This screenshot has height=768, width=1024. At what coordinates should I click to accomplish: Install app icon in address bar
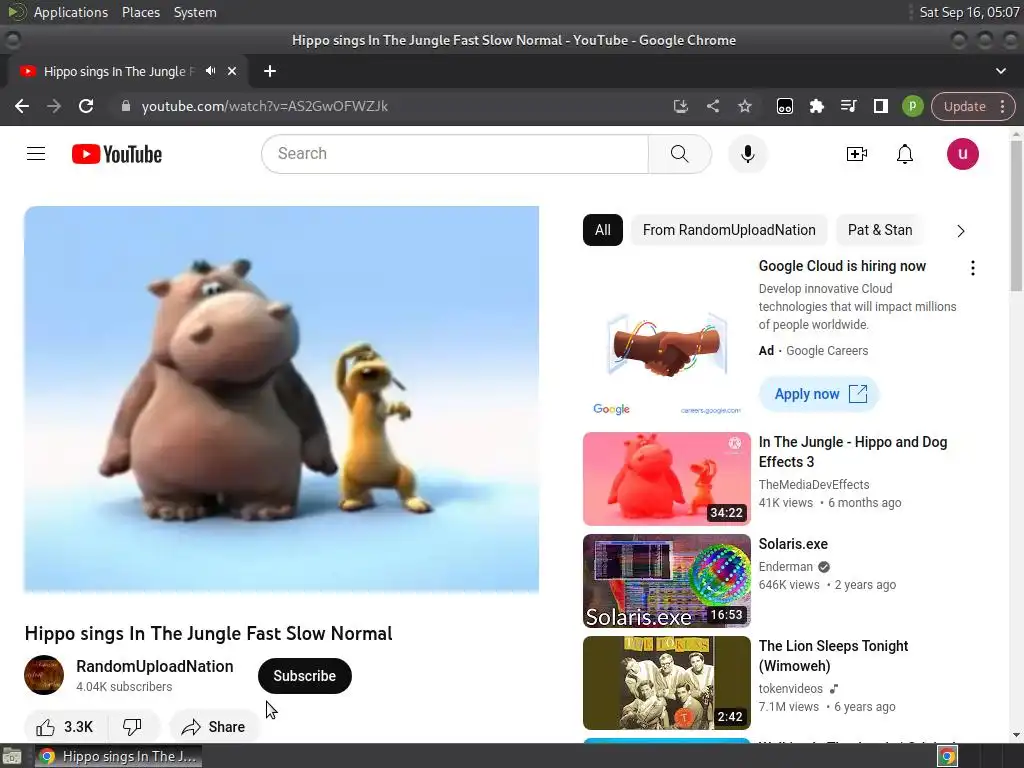click(680, 106)
